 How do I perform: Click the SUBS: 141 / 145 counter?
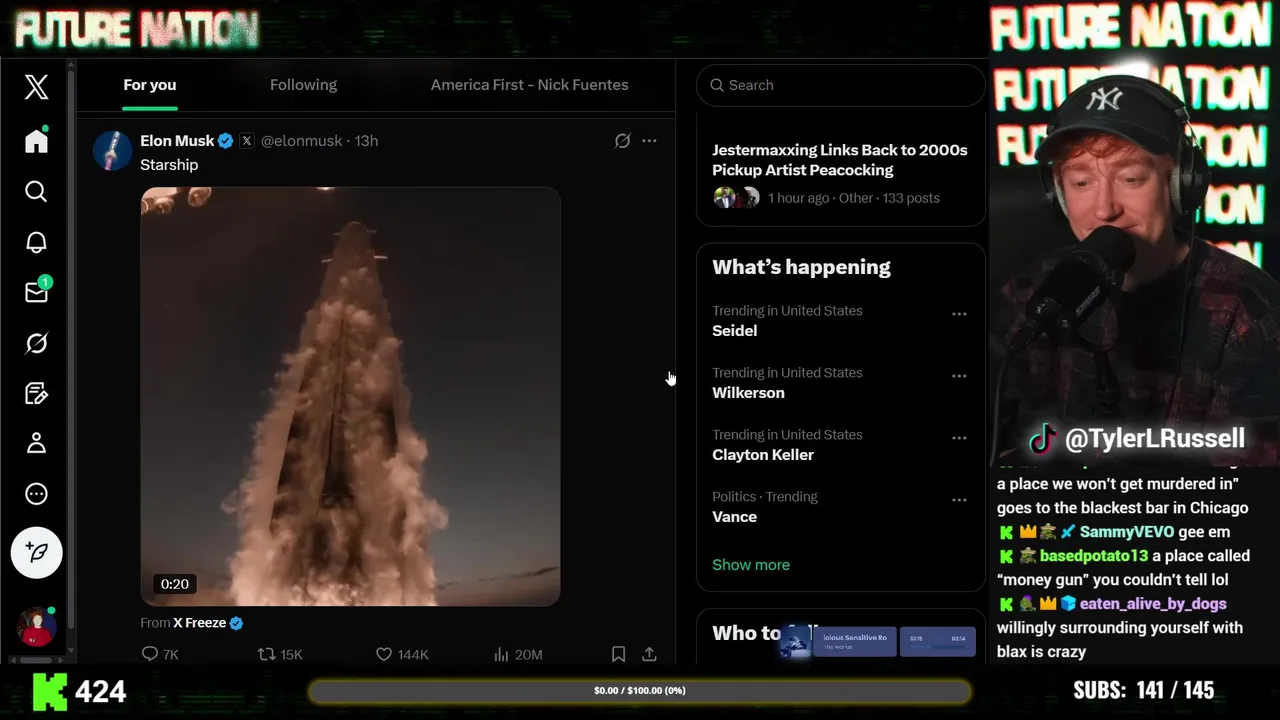[1143, 690]
